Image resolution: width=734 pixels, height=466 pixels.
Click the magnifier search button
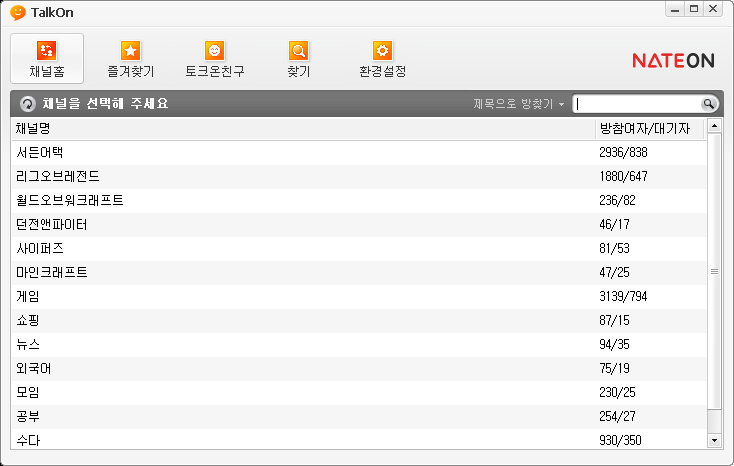709,104
